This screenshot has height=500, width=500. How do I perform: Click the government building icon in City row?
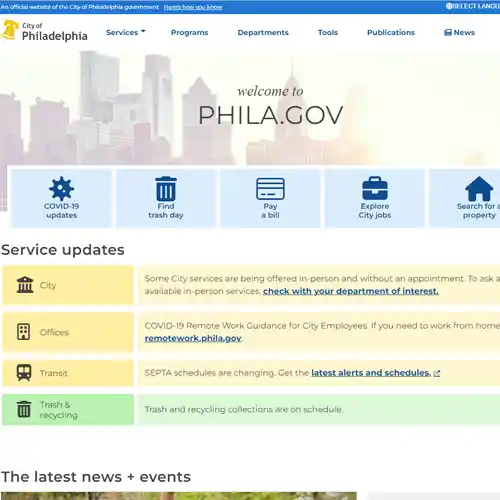tap(25, 285)
